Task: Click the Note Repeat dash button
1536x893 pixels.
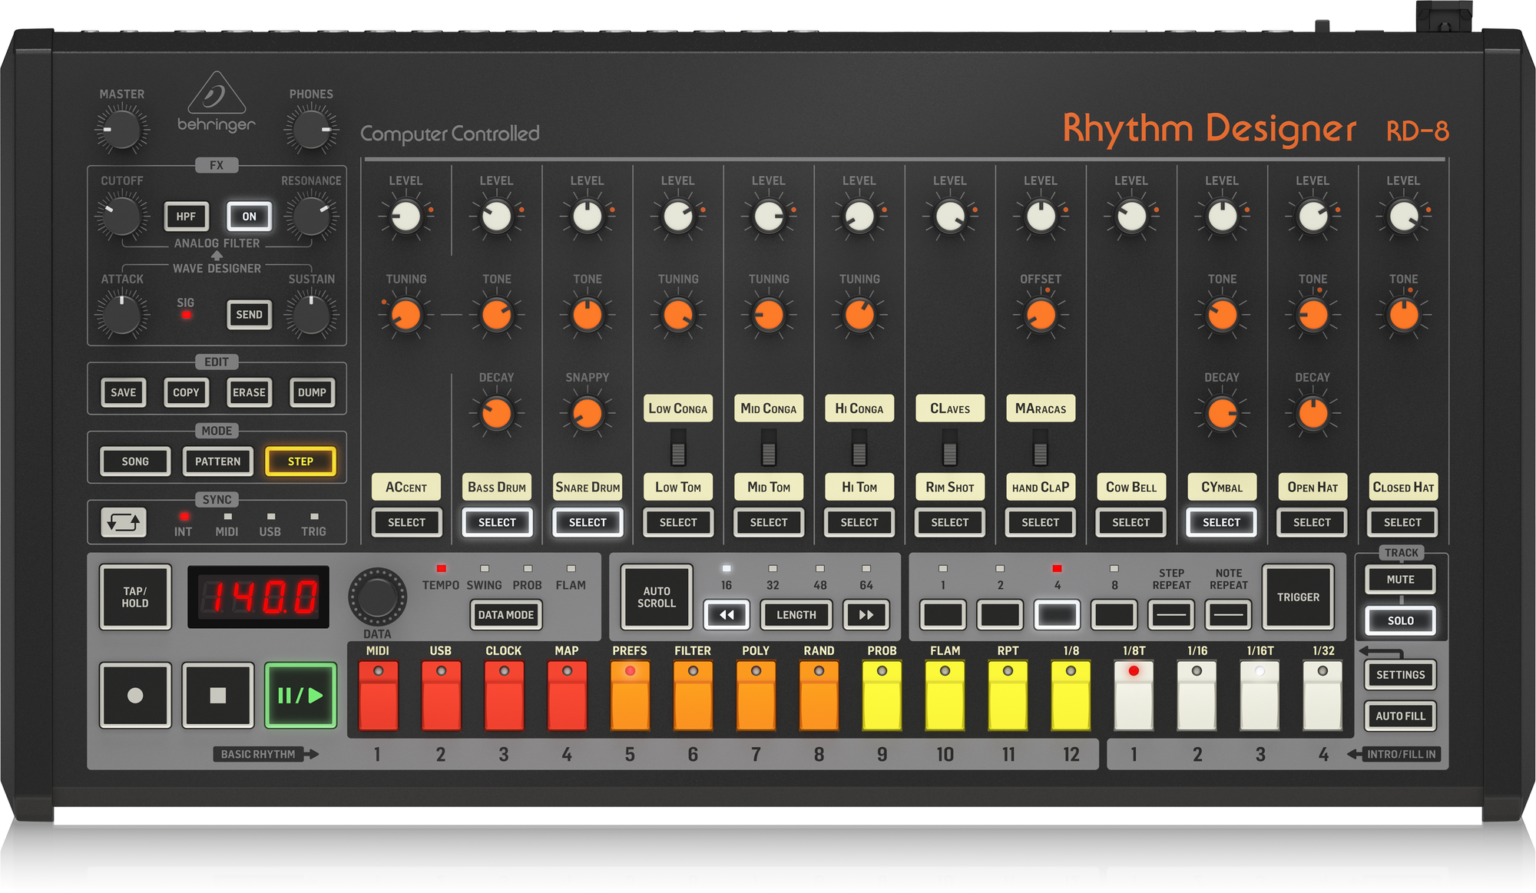Action: coord(1228,615)
